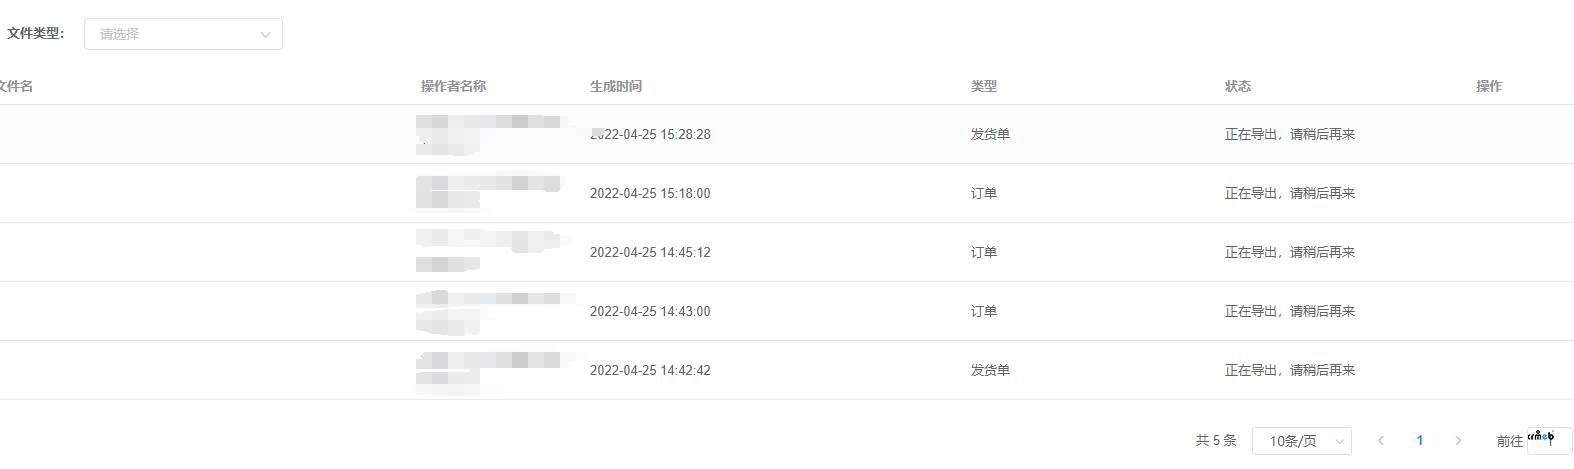Click the chevron arrow in 请选择 box
Screen dimensions: 1574x469
coord(265,35)
